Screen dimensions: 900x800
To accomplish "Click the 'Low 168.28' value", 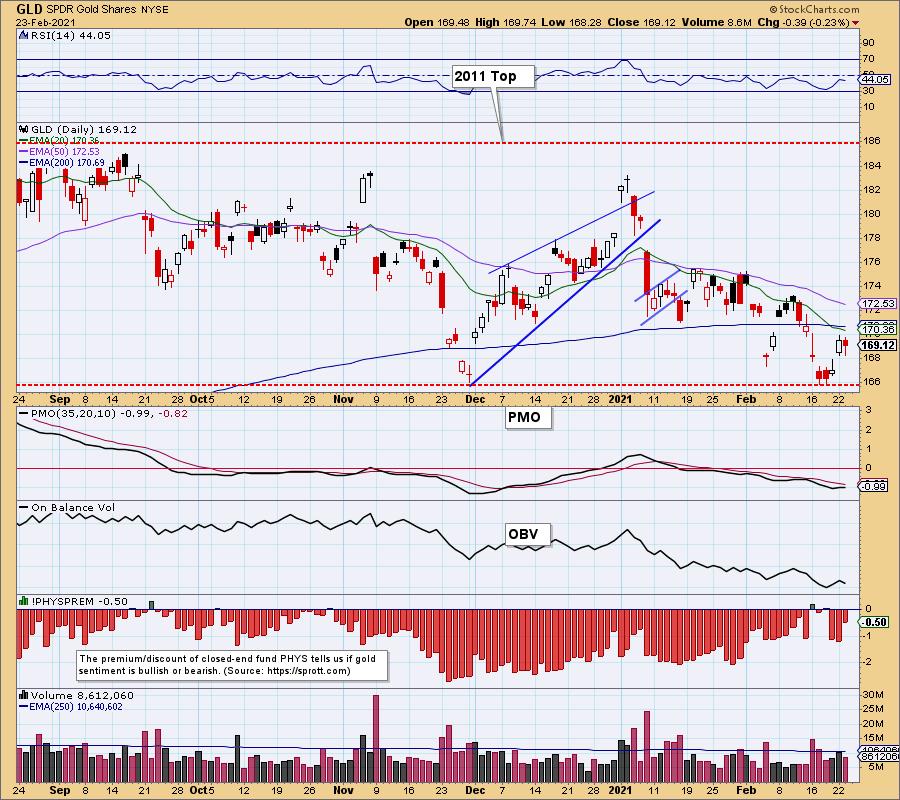I will pyautogui.click(x=572, y=22).
